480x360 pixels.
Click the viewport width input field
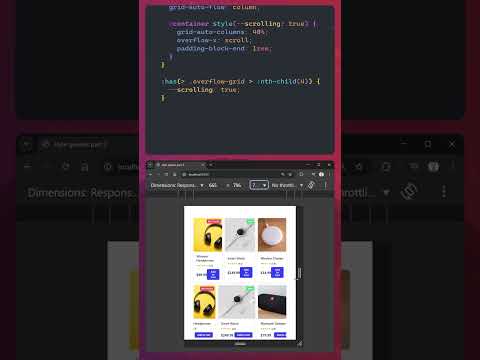(213, 185)
